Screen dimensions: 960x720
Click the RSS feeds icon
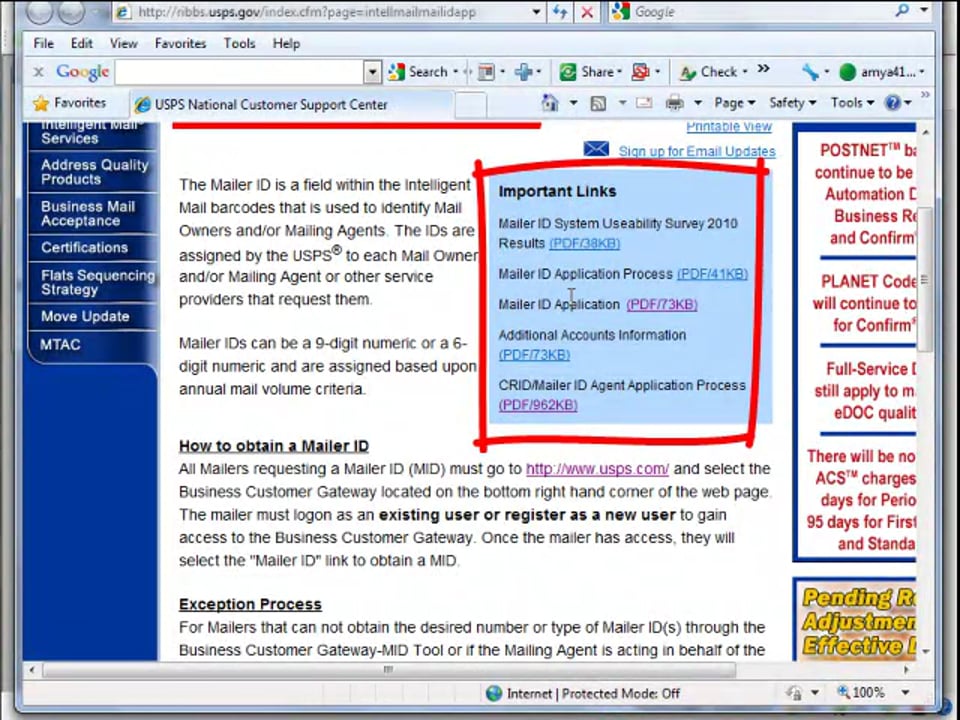[x=598, y=103]
